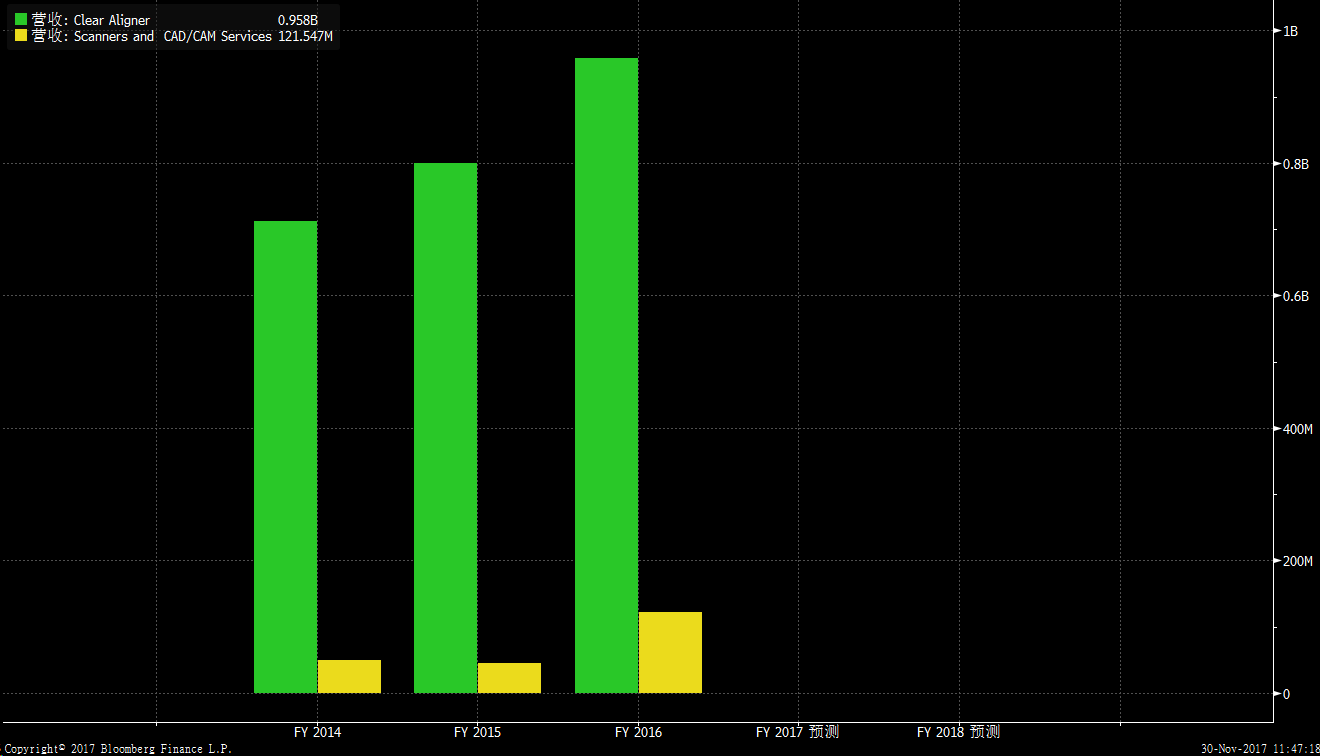This screenshot has height=756, width=1320.
Task: Click the FY 2017 预测 axis label
Action: coord(797,732)
